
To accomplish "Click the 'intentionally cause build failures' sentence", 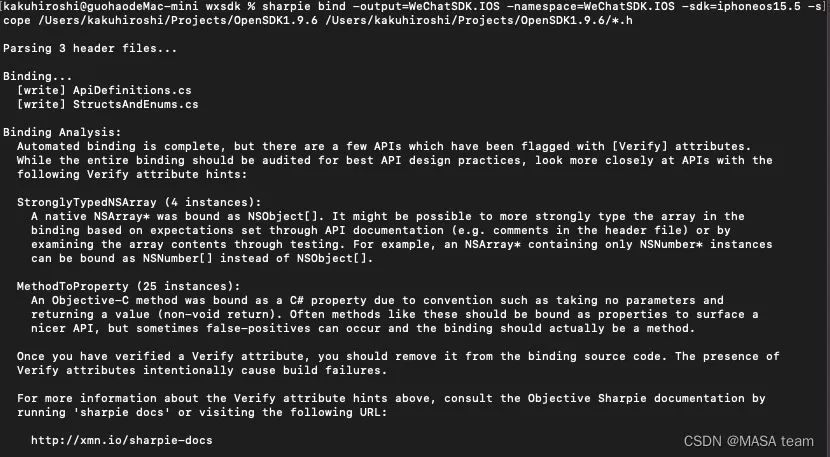I will point(265,370).
